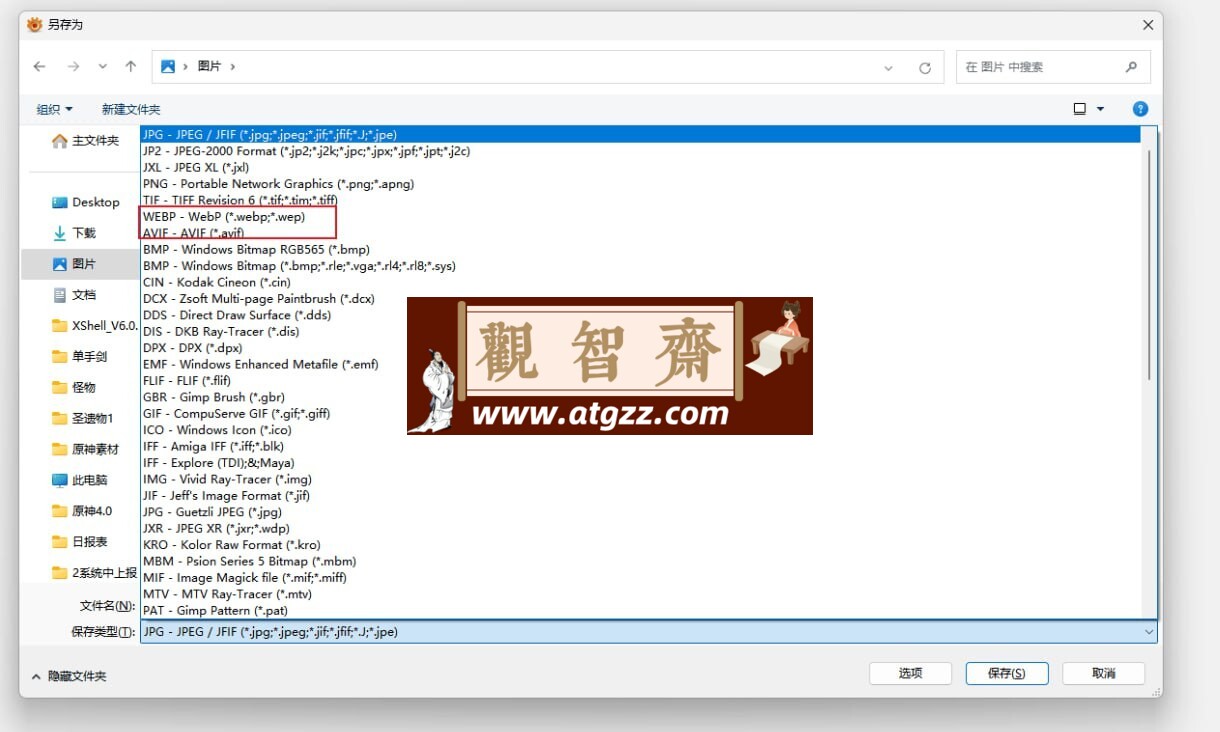Open 圣遗物1 folder in sidebar
Image resolution: width=1220 pixels, height=732 pixels.
[x=83, y=418]
